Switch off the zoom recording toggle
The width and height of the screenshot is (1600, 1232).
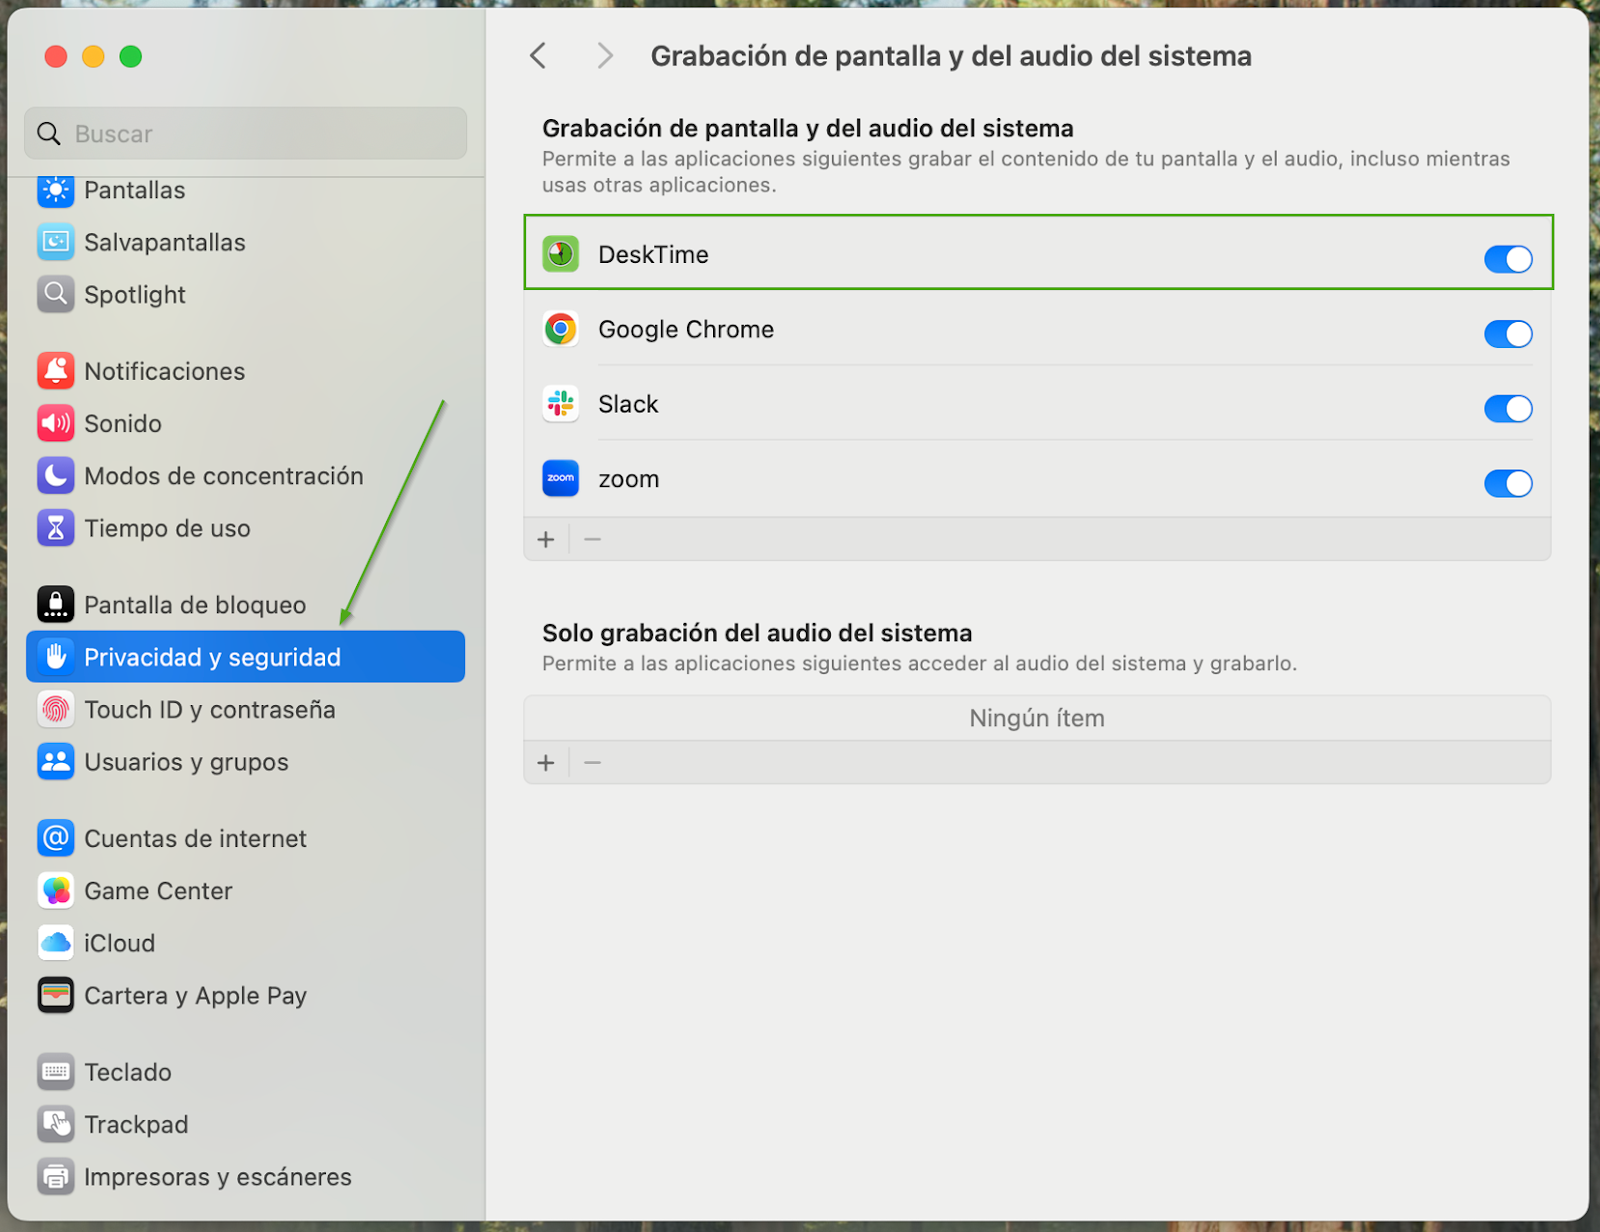click(x=1507, y=484)
